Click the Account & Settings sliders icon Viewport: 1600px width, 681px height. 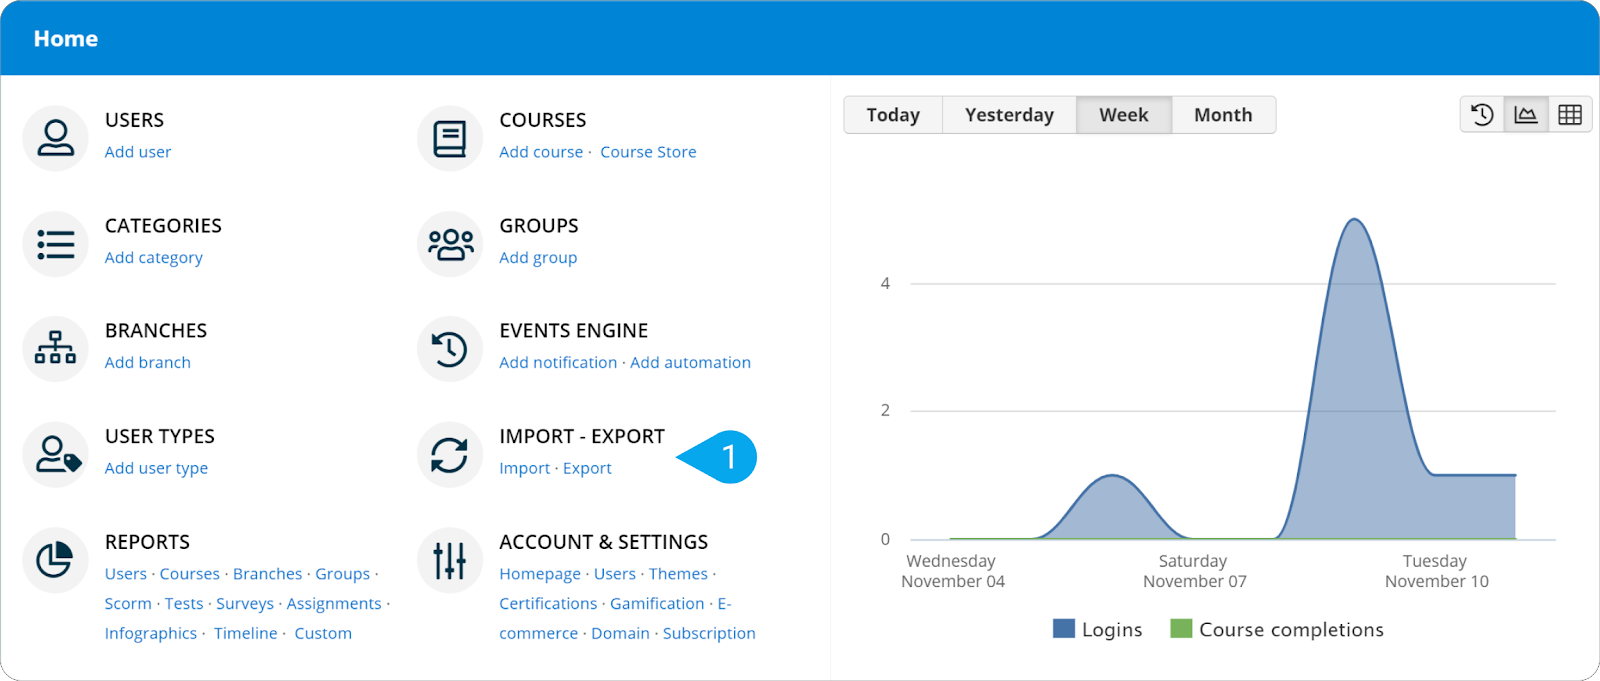[450, 560]
